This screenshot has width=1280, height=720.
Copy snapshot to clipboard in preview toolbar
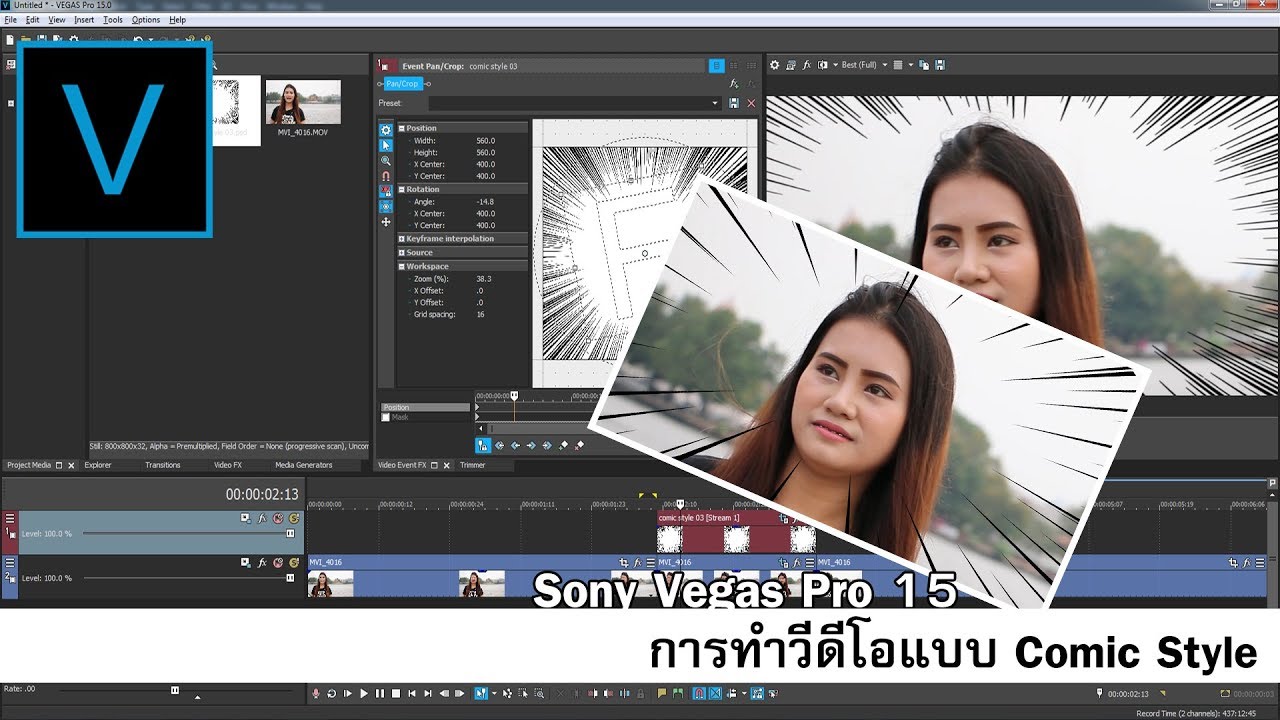point(924,65)
